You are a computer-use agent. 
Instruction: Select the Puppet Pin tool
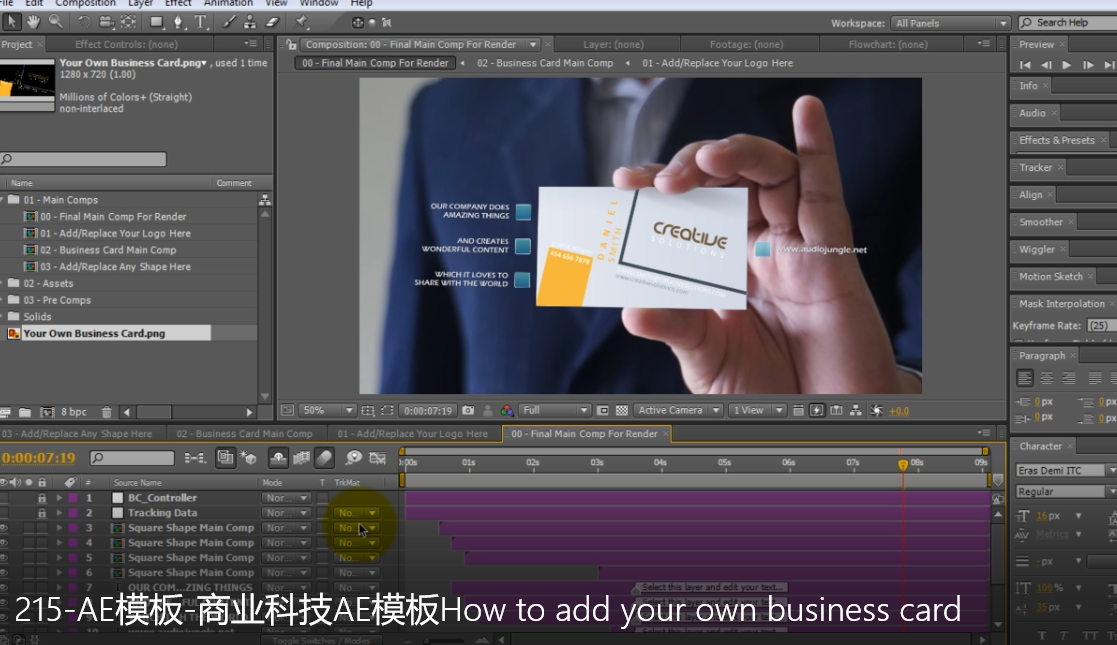(x=302, y=22)
